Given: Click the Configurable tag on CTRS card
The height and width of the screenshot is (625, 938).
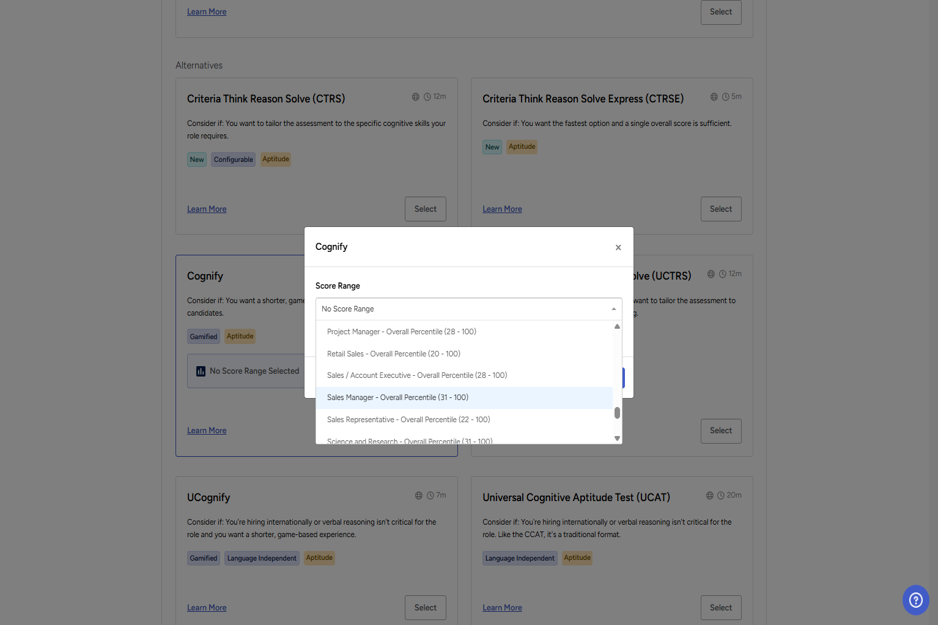Looking at the screenshot, I should [233, 159].
